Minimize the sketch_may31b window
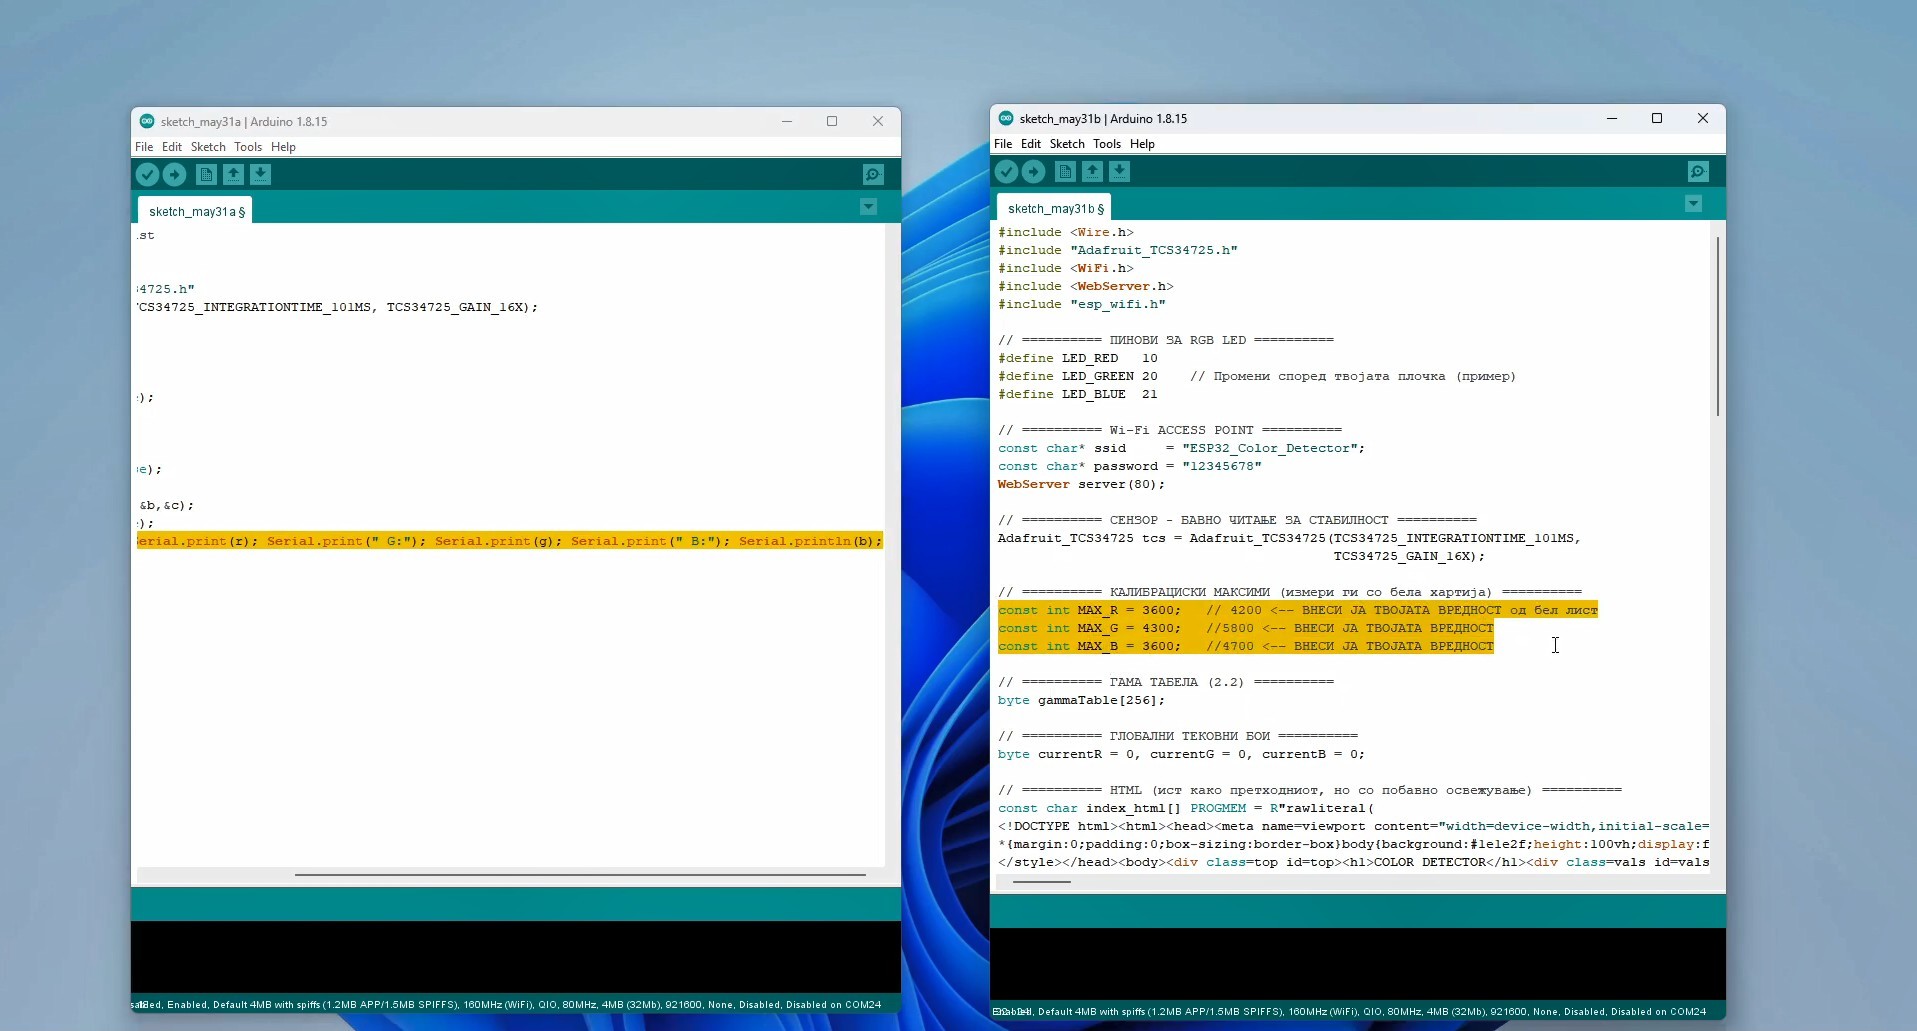 (1612, 118)
